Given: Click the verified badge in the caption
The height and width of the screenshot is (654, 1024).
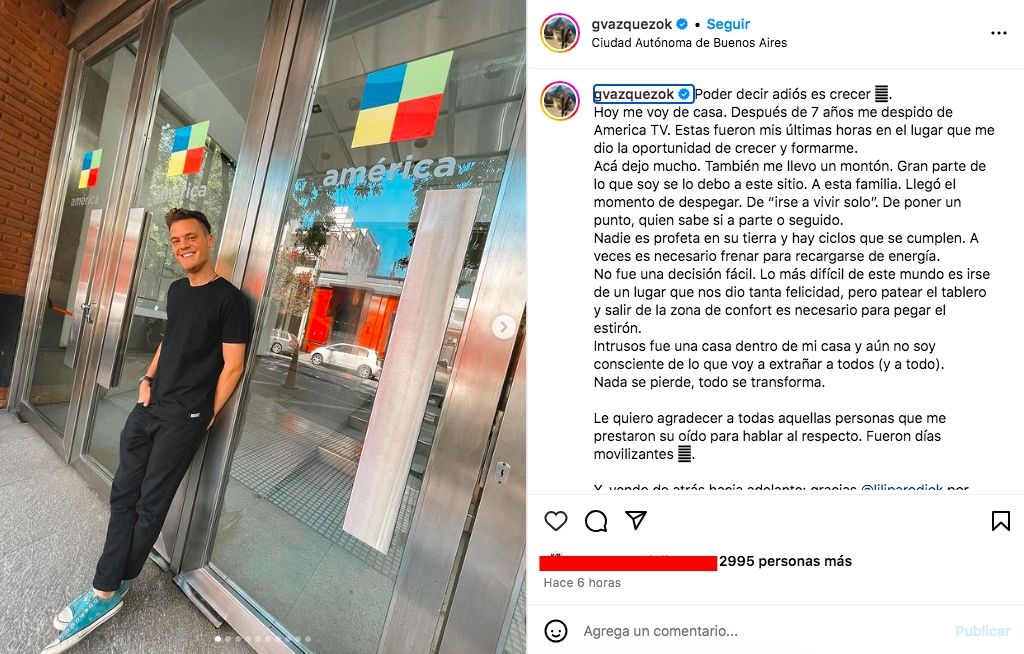Looking at the screenshot, I should coord(684,94).
